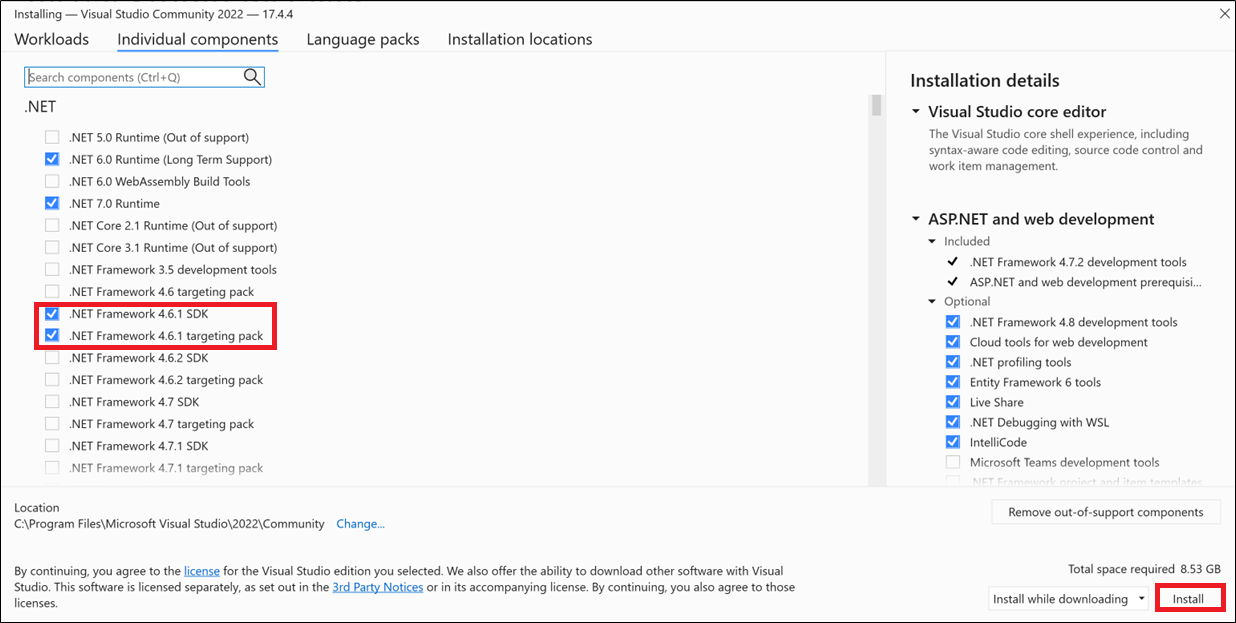1236x623 pixels.
Task: Collapse the Included group
Action: pos(933,242)
